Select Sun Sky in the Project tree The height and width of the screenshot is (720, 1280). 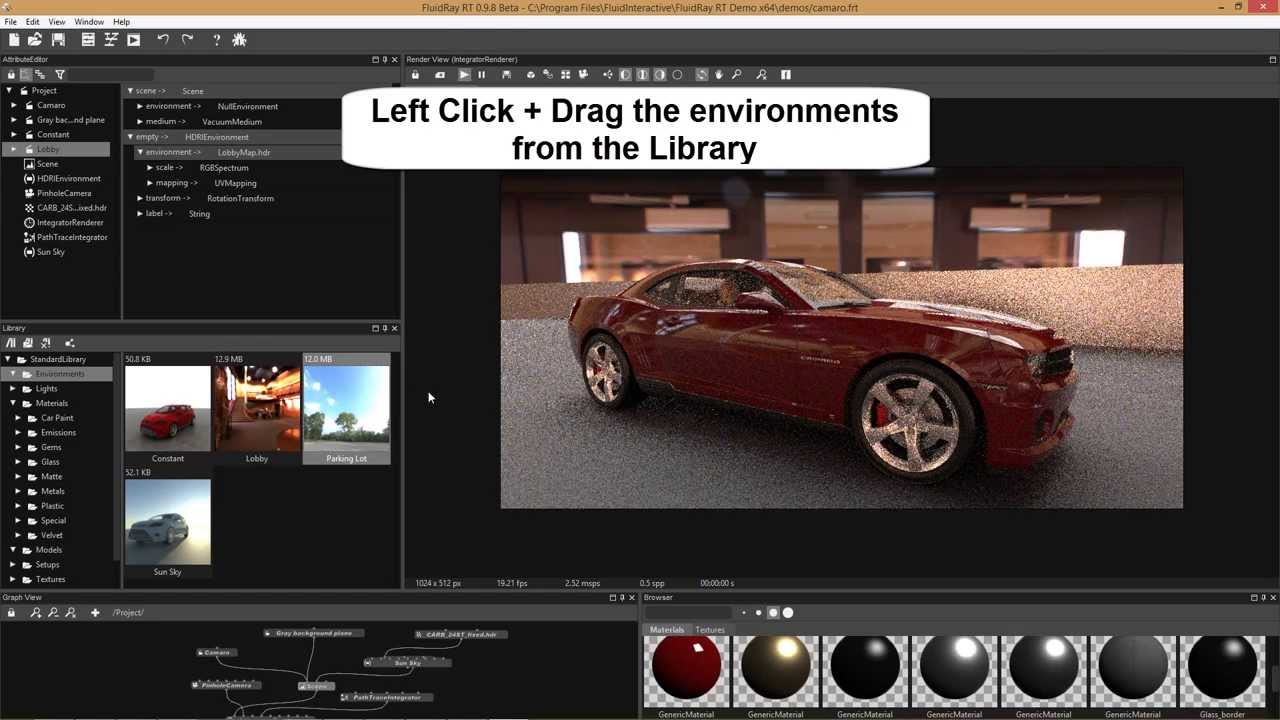pos(50,252)
